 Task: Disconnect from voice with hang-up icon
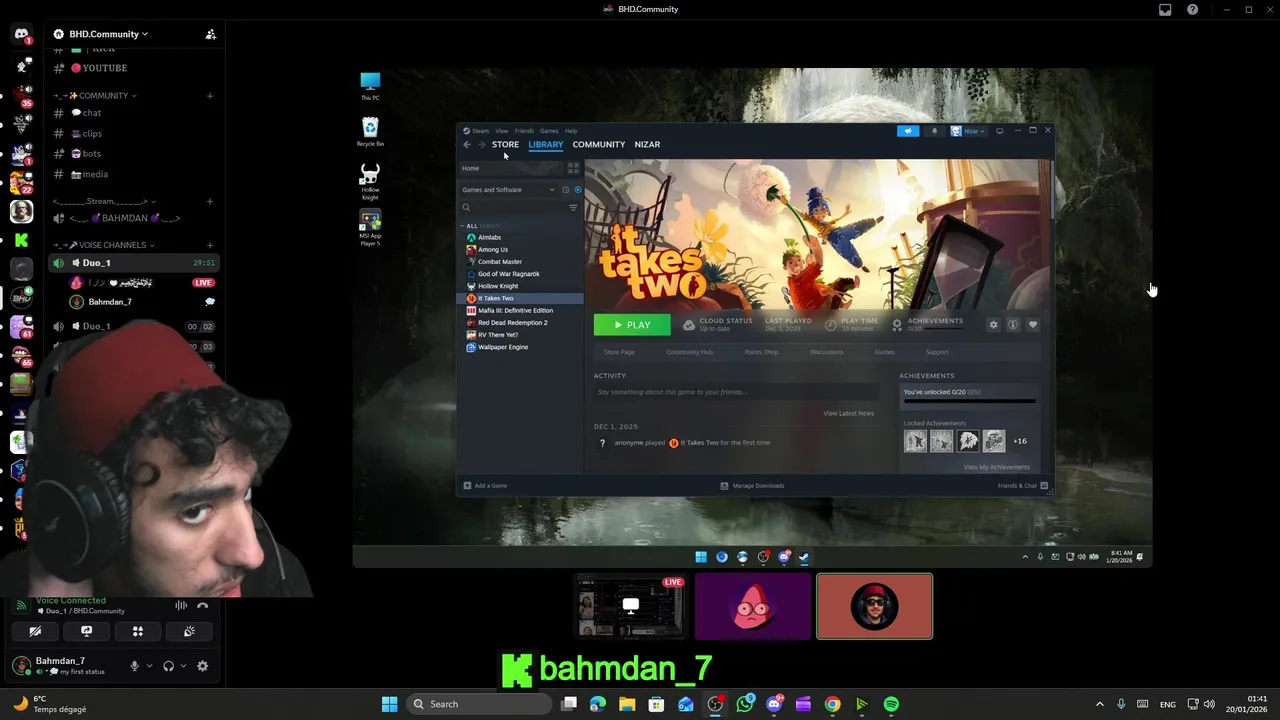pyautogui.click(x=203, y=605)
